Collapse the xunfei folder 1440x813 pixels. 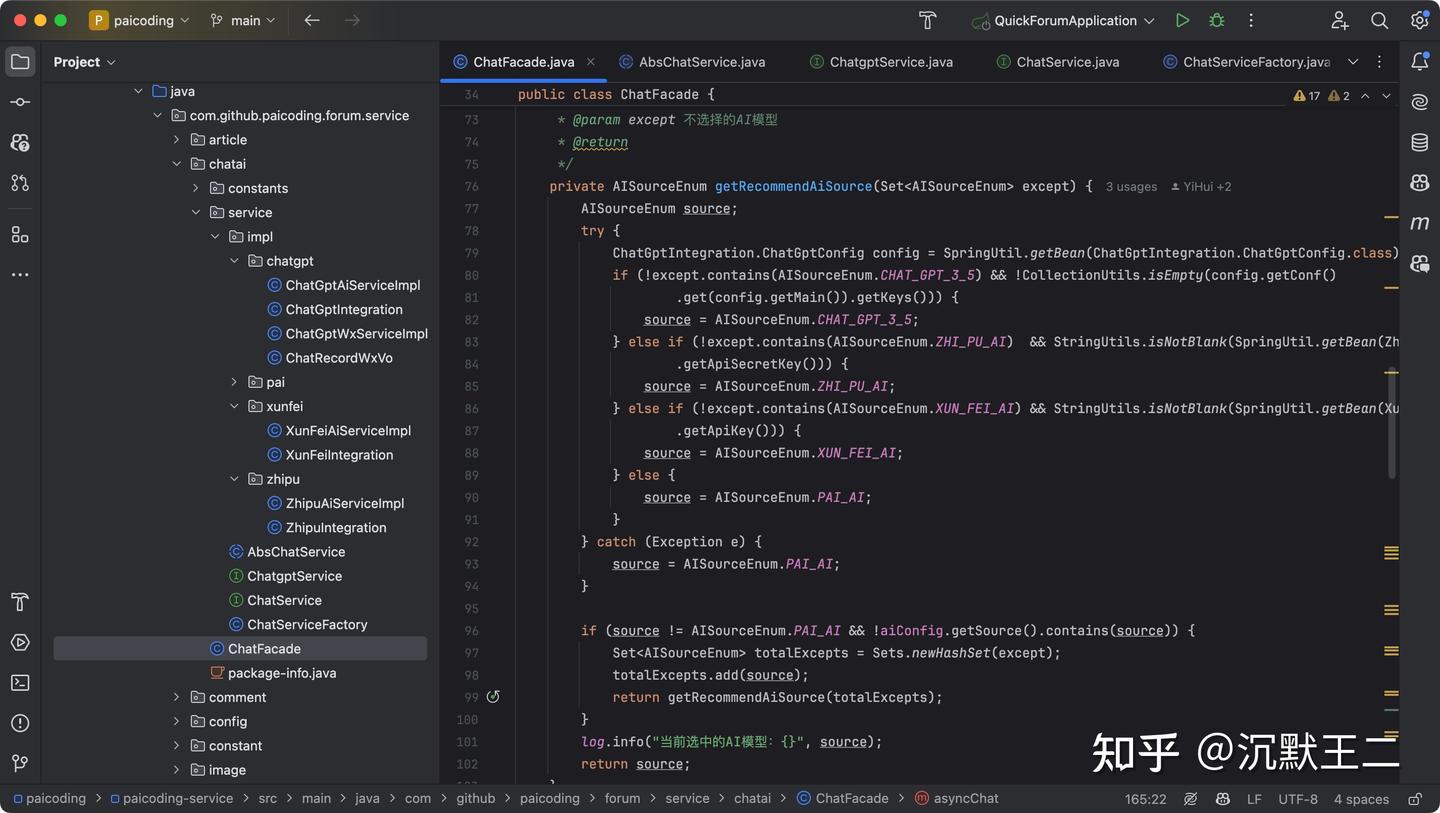(x=234, y=406)
